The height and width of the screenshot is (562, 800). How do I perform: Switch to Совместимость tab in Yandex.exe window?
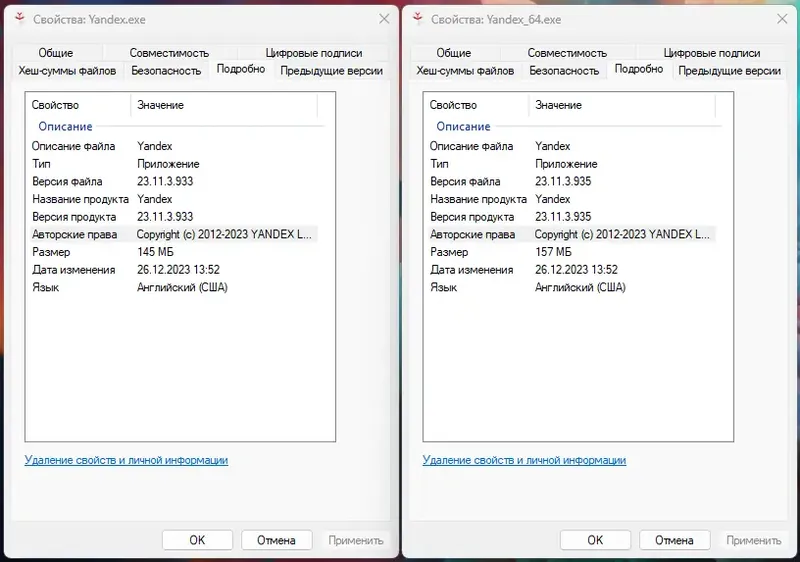click(x=169, y=53)
